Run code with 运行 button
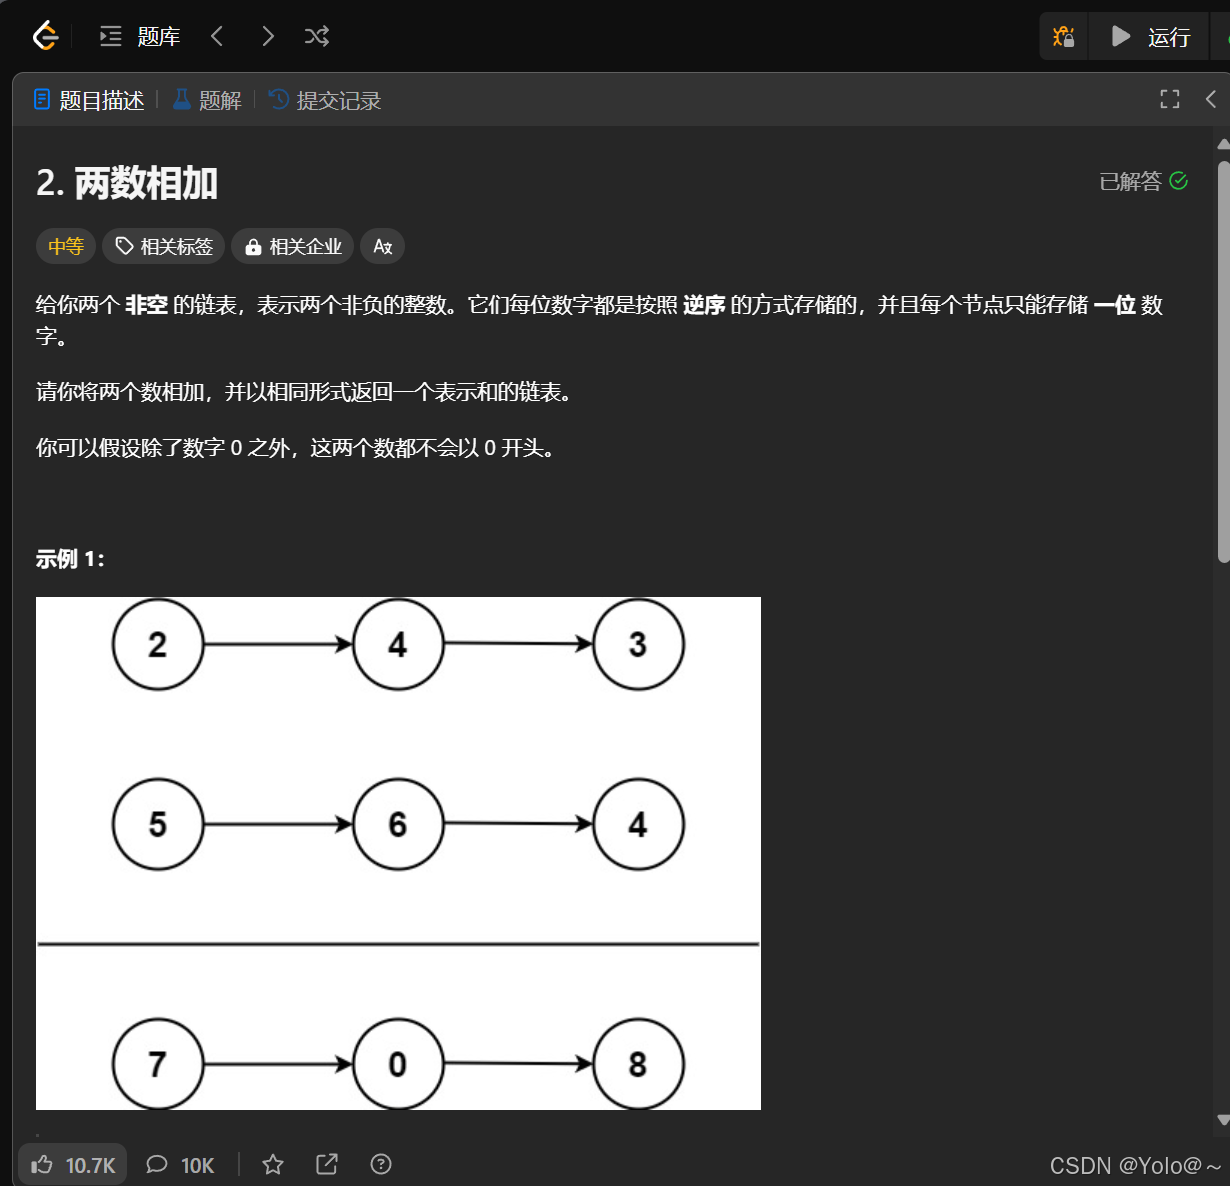The height and width of the screenshot is (1186, 1230). 1150,37
